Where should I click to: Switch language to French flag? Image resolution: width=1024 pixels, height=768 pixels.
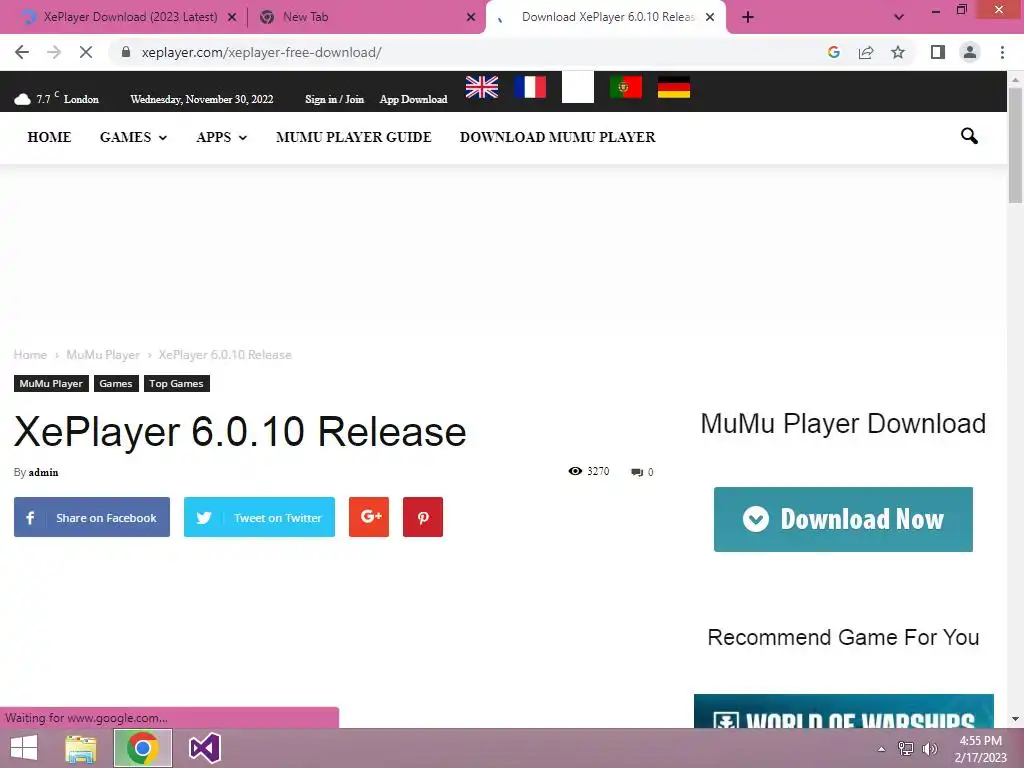pos(530,87)
